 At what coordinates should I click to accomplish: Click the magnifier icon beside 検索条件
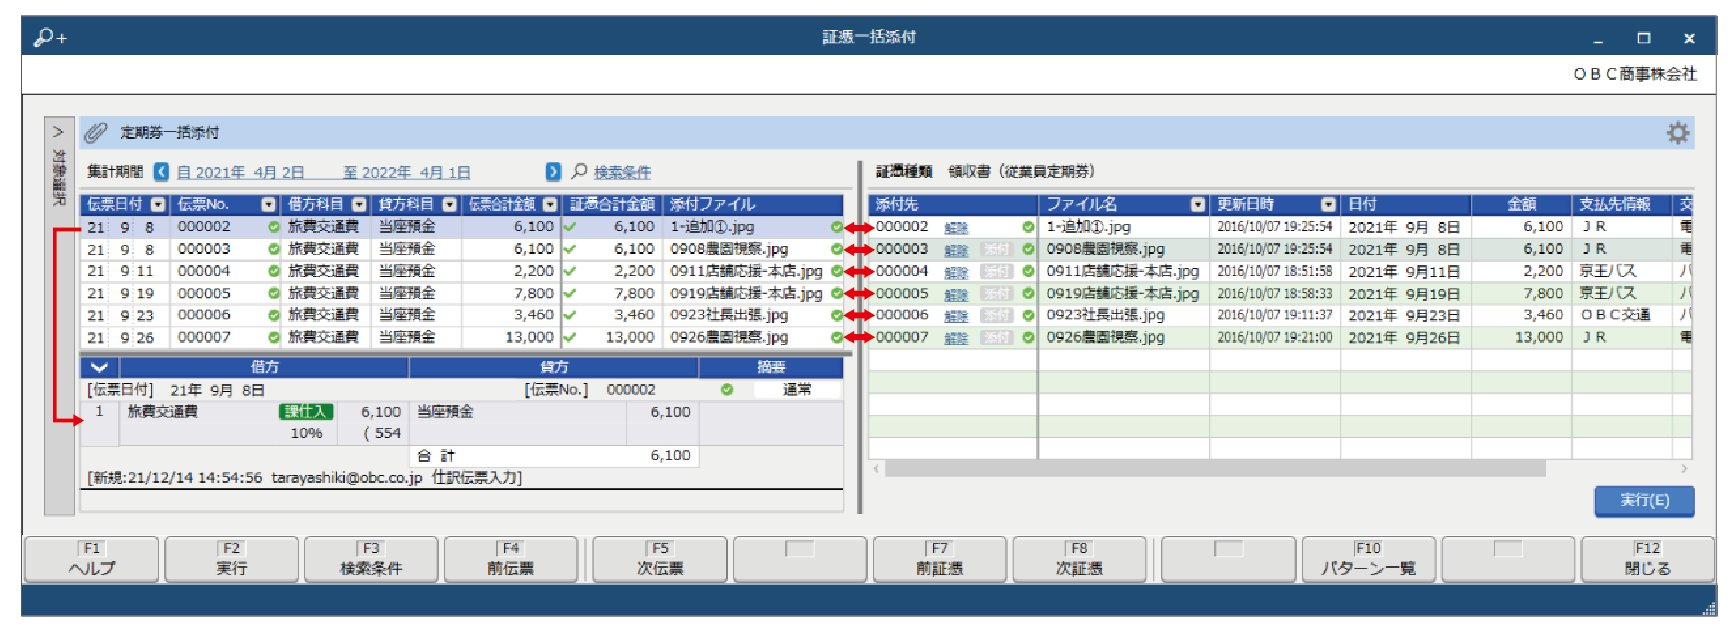click(579, 171)
